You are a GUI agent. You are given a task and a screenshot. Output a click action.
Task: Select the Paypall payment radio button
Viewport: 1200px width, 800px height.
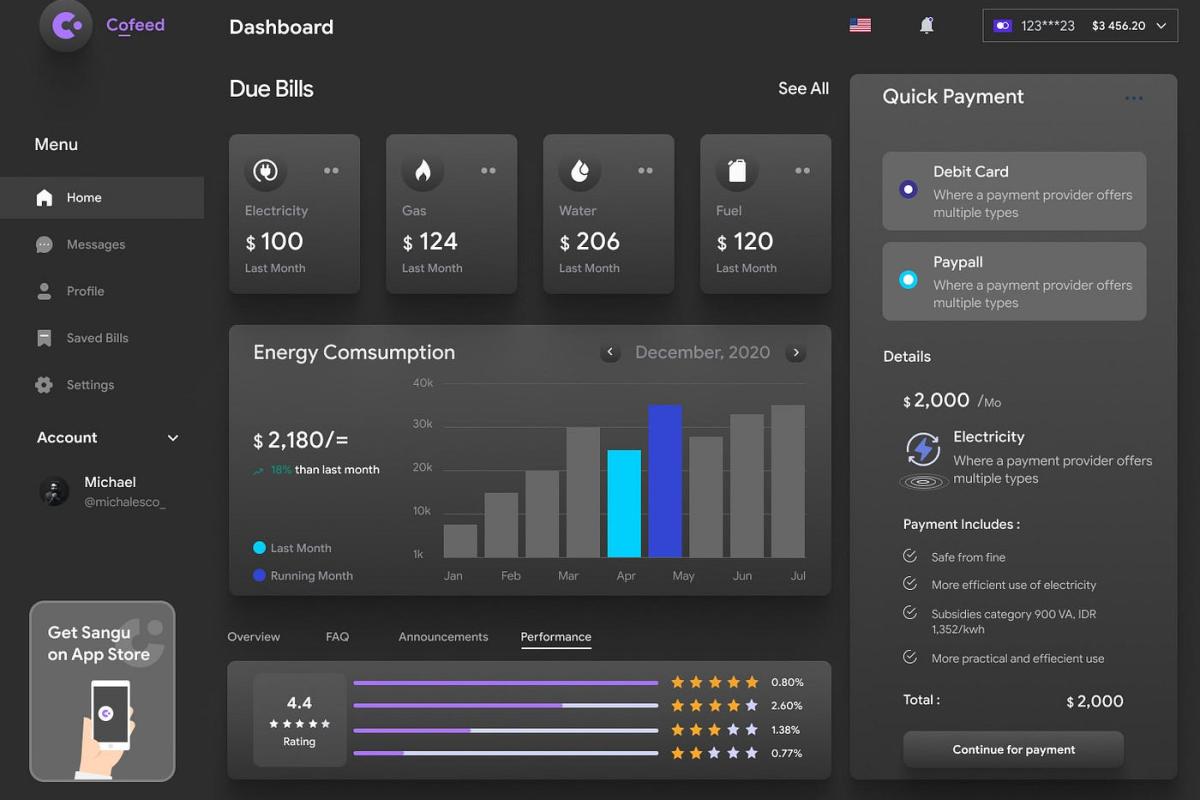[x=908, y=280]
